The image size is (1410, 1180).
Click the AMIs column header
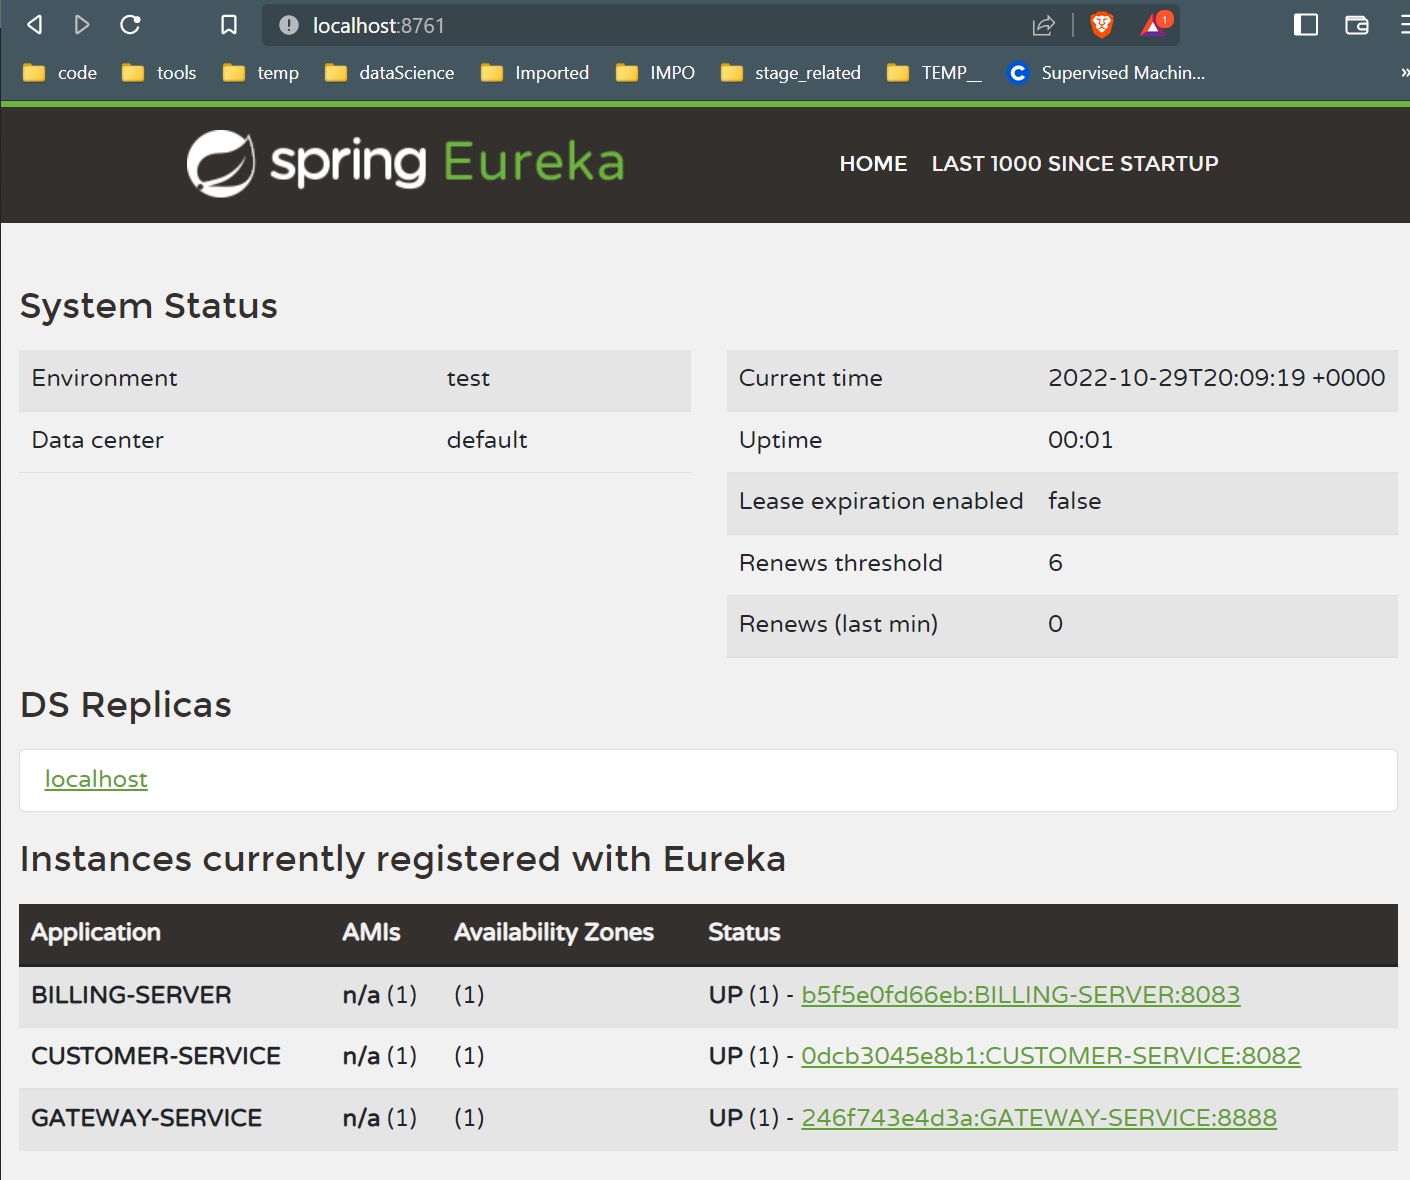point(371,932)
